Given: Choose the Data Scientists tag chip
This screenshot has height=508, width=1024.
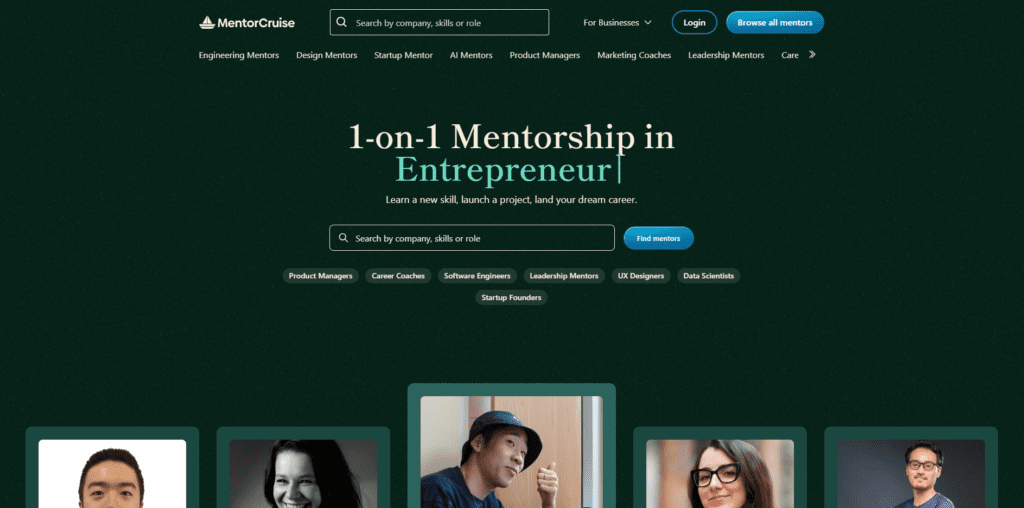Looking at the screenshot, I should pos(709,276).
